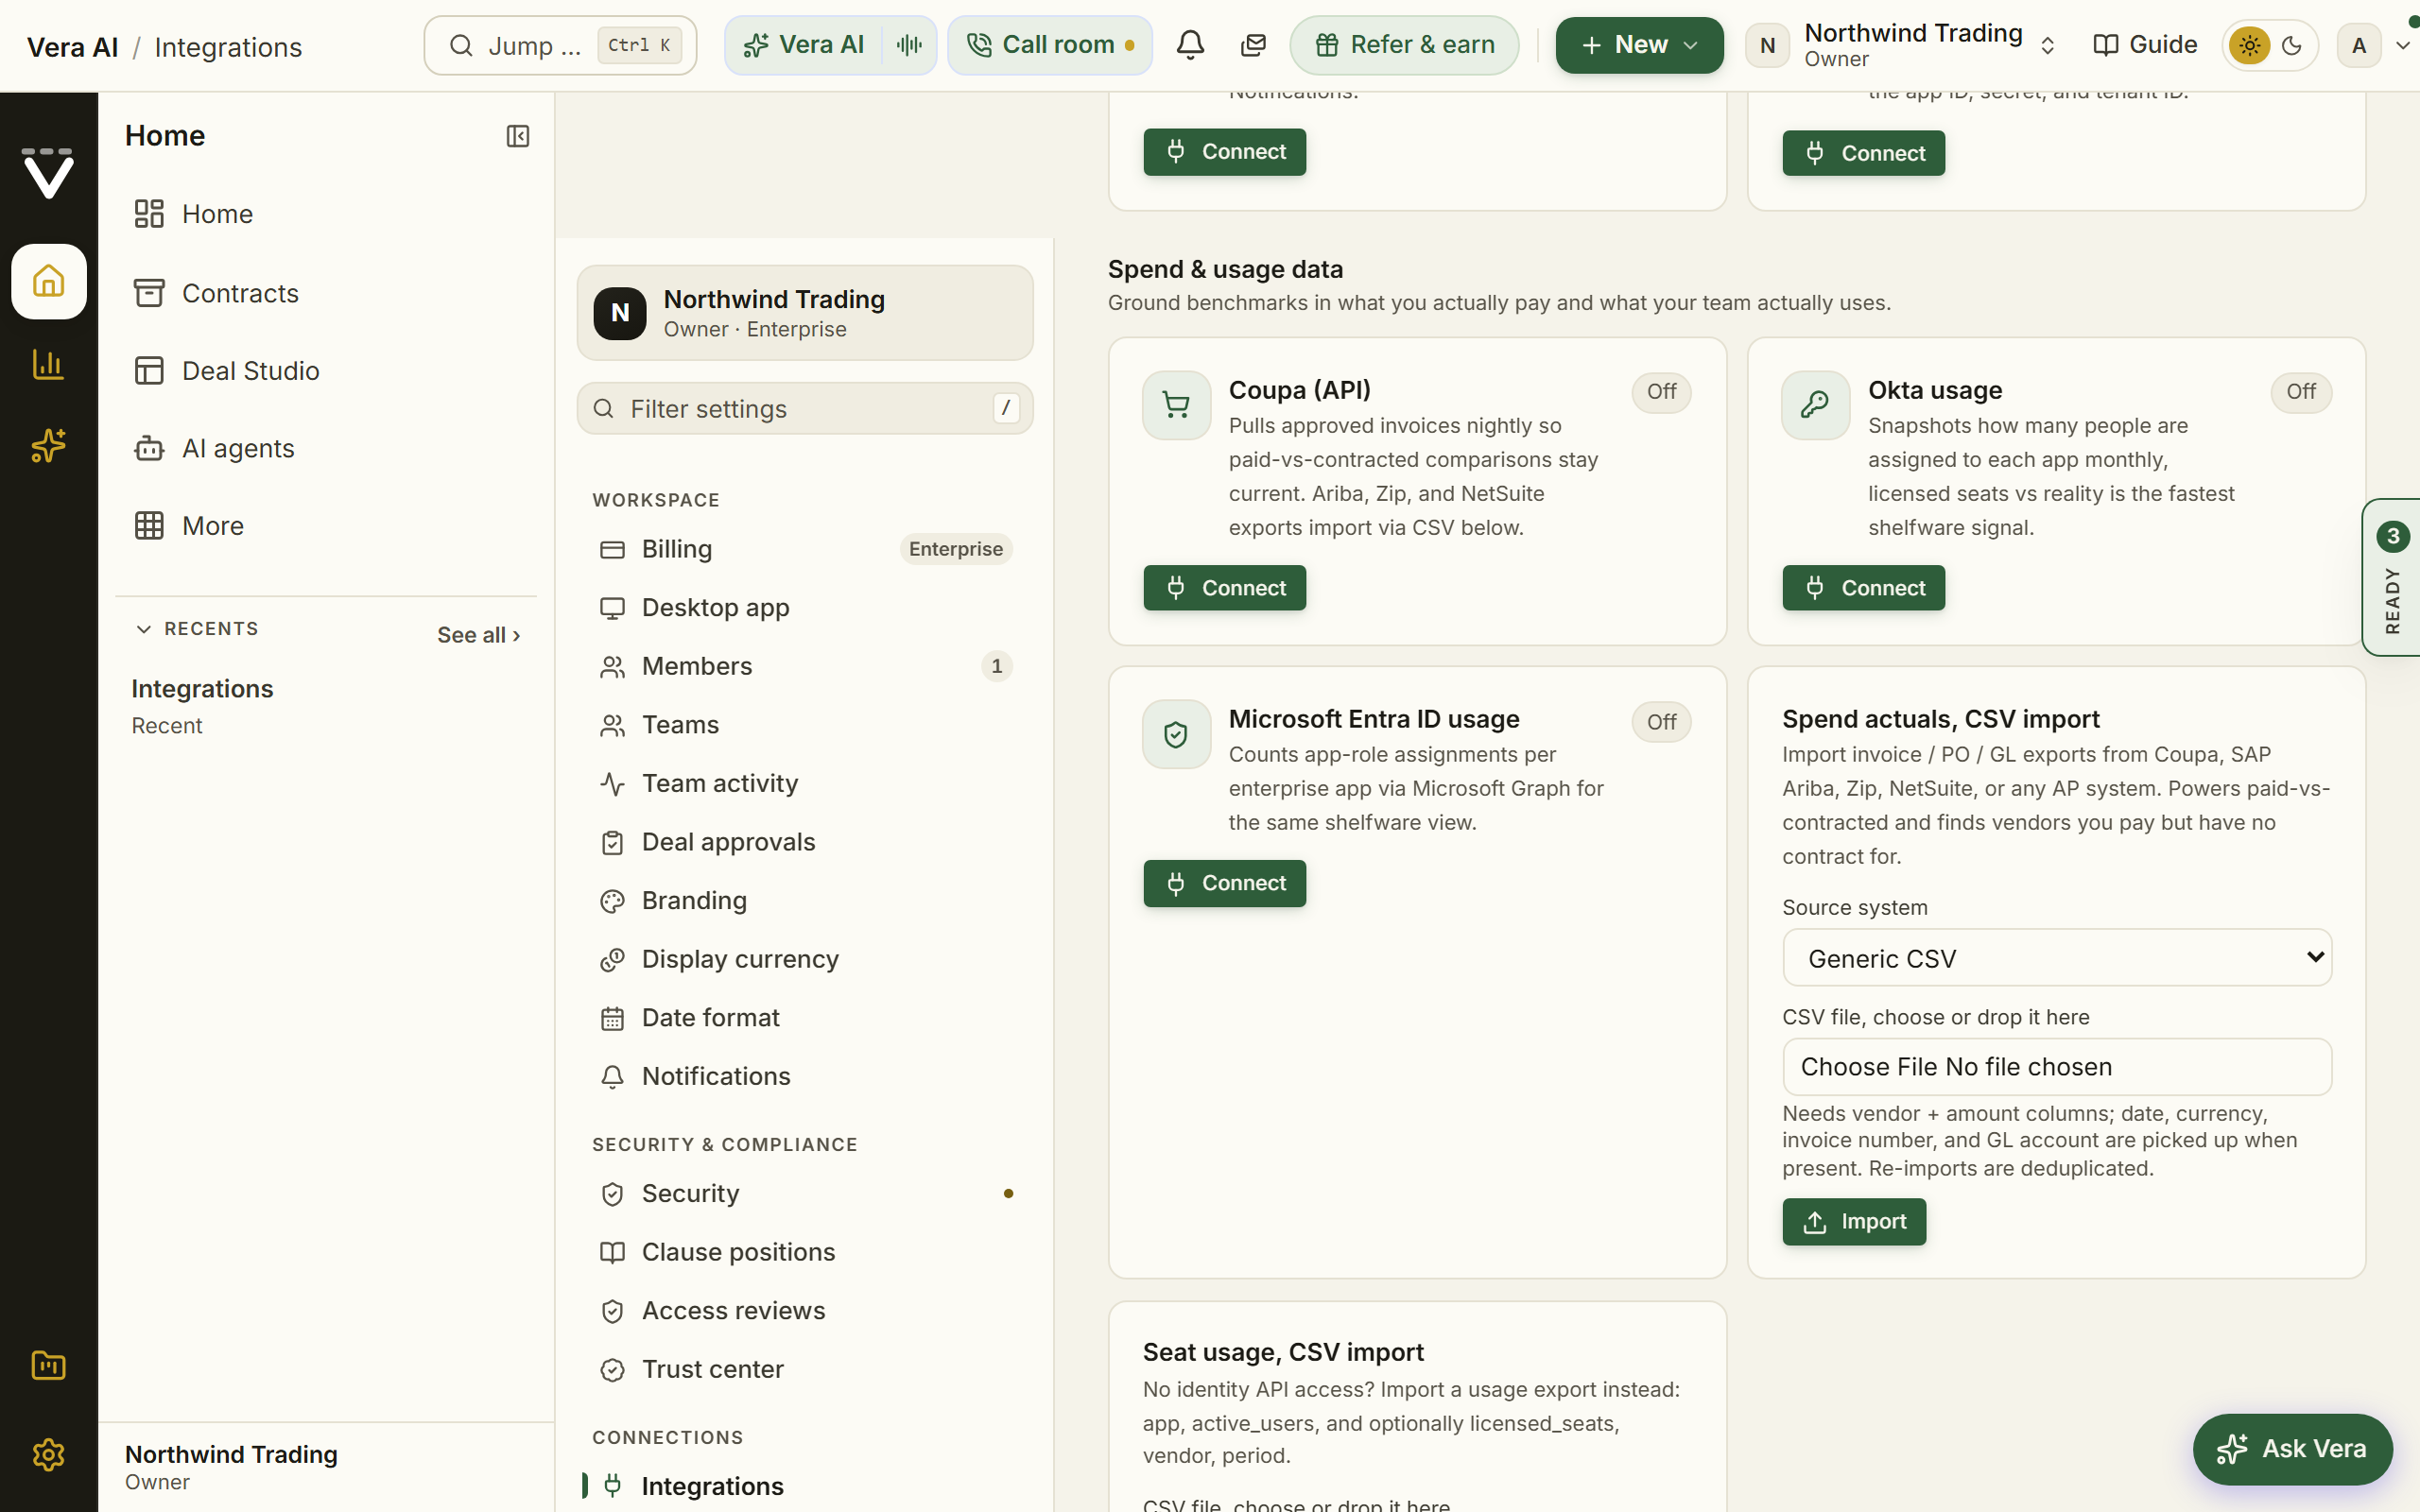Go to Home in the sidebar
Image resolution: width=2420 pixels, height=1512 pixels.
click(325, 214)
